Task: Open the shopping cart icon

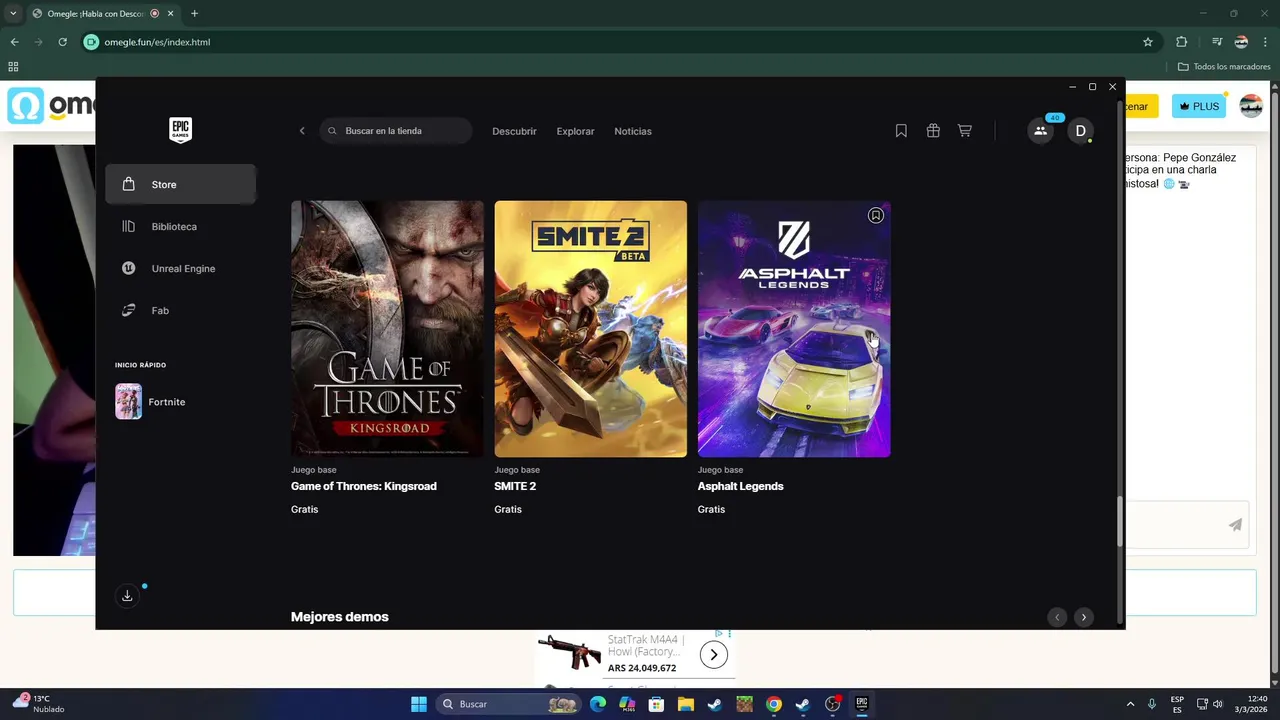Action: click(x=965, y=131)
